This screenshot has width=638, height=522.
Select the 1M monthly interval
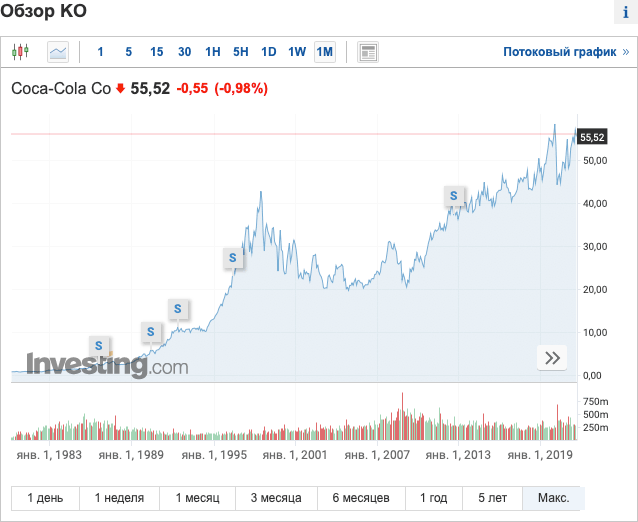coord(324,52)
